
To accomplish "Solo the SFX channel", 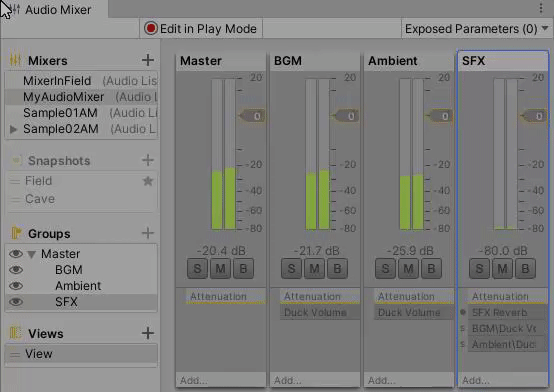I will [479, 269].
